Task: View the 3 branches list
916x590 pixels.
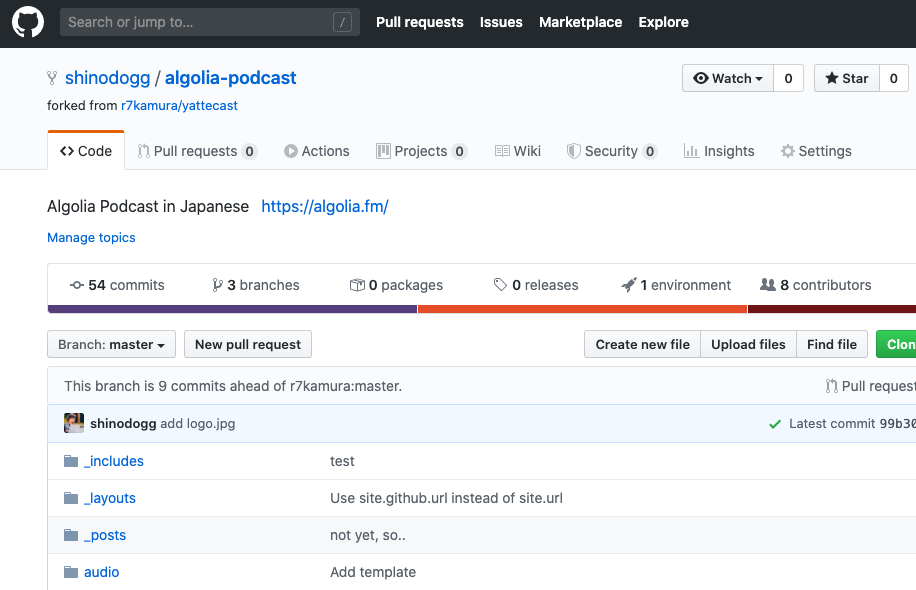Action: (255, 285)
